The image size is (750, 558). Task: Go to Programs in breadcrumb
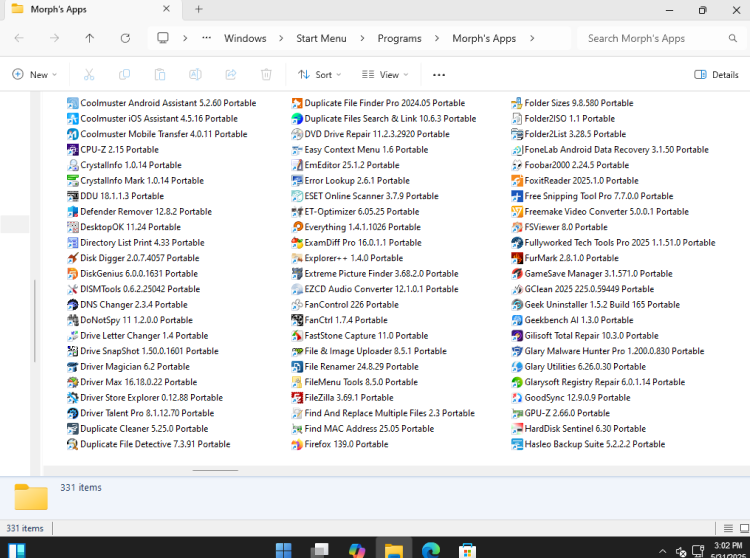tap(399, 38)
